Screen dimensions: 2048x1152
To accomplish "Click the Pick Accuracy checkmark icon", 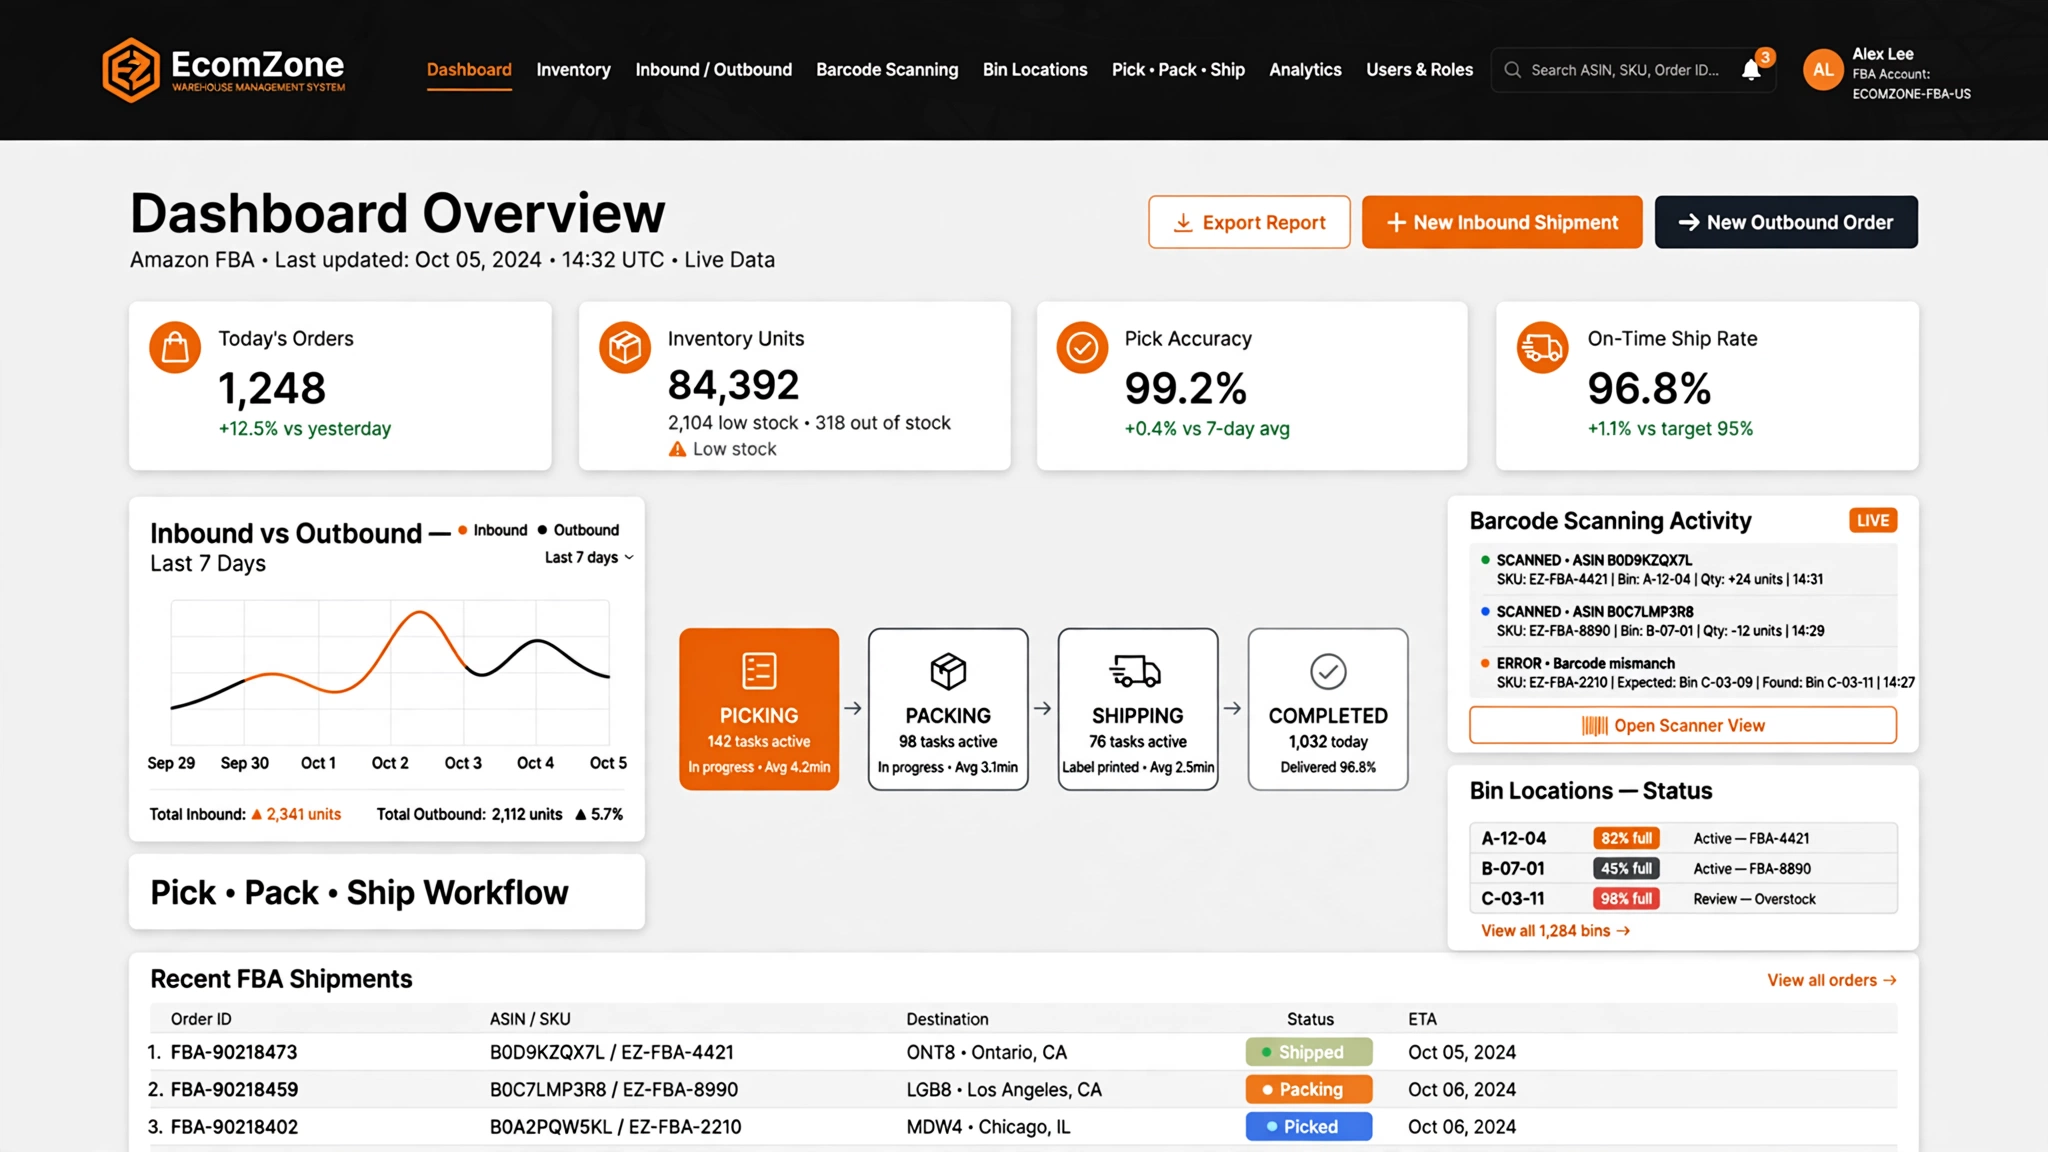I will 1082,347.
